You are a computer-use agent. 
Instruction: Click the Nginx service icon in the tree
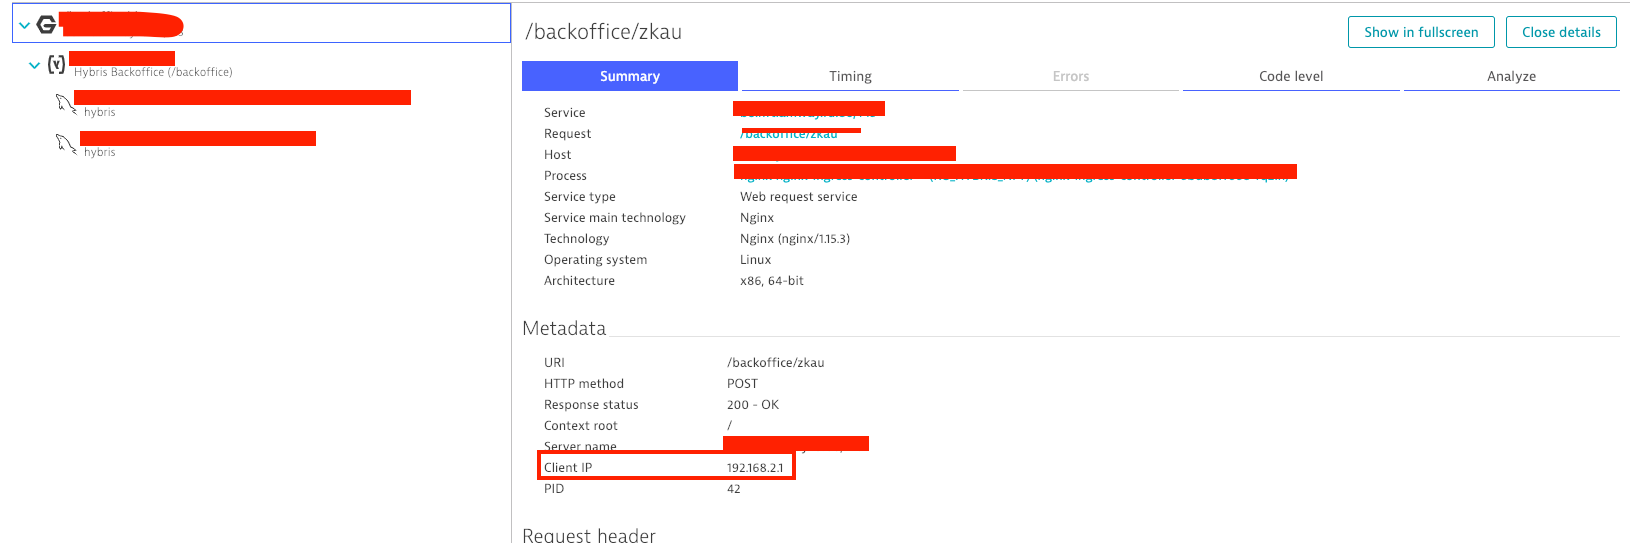pyautogui.click(x=46, y=24)
